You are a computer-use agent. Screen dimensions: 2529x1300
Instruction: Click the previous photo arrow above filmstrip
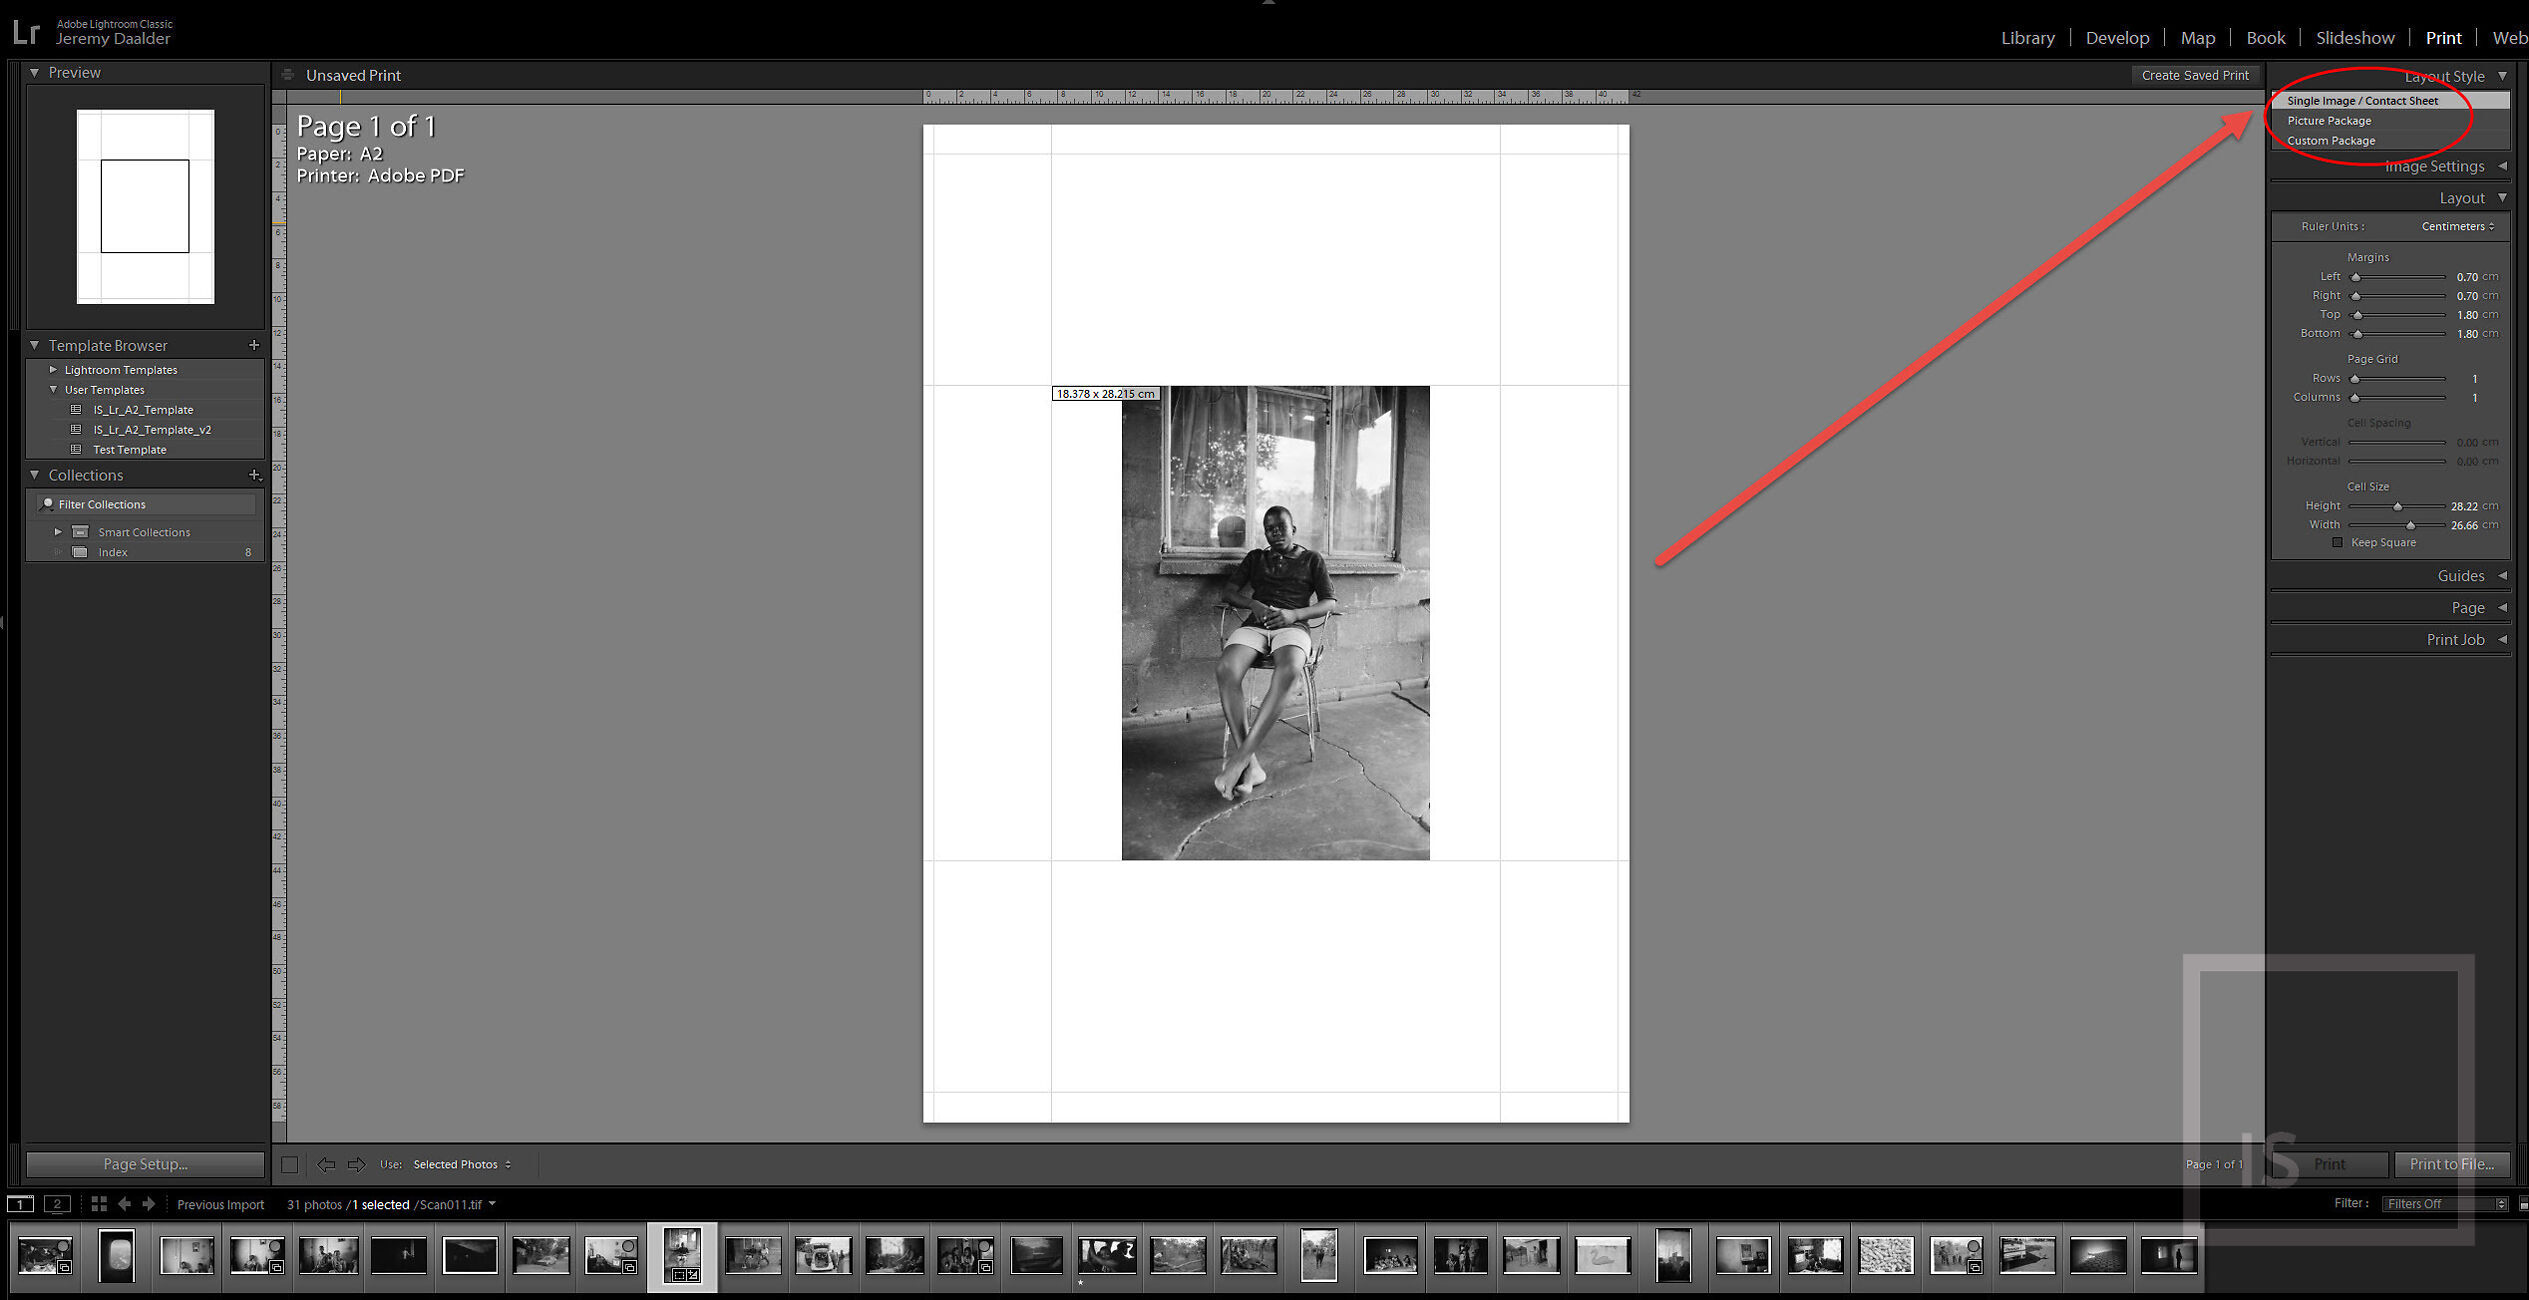(125, 1204)
